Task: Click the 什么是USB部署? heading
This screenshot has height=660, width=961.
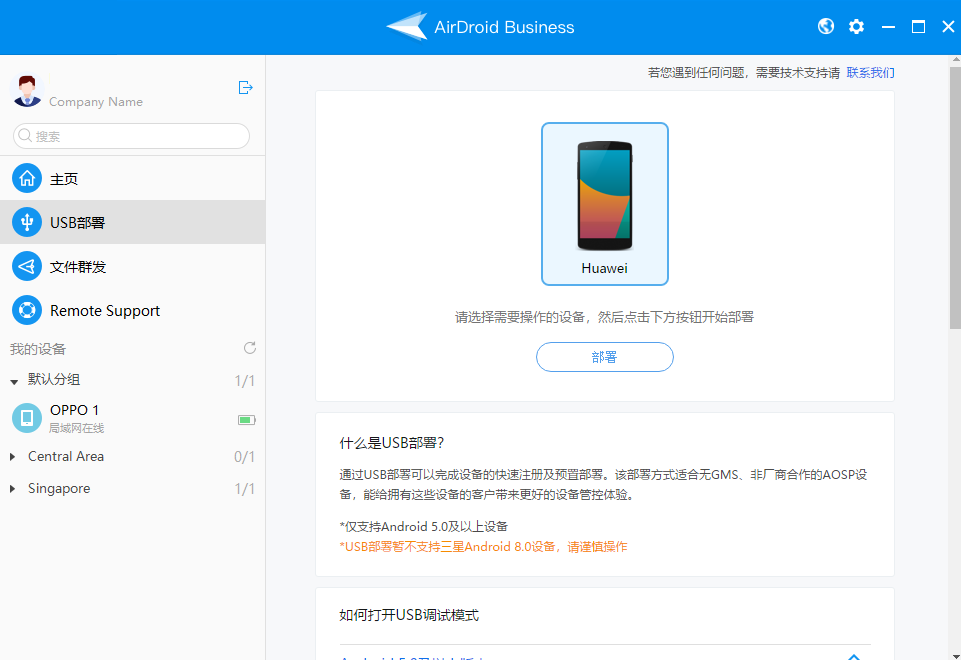Action: pyautogui.click(x=392, y=442)
